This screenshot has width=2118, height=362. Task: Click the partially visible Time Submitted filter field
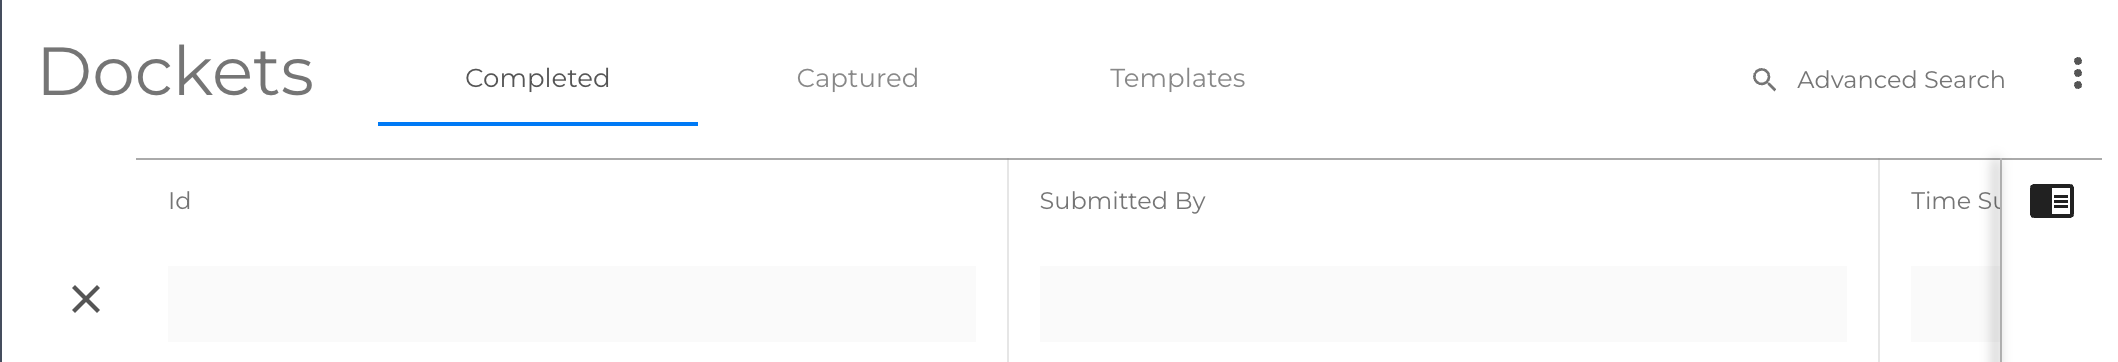[1955, 304]
